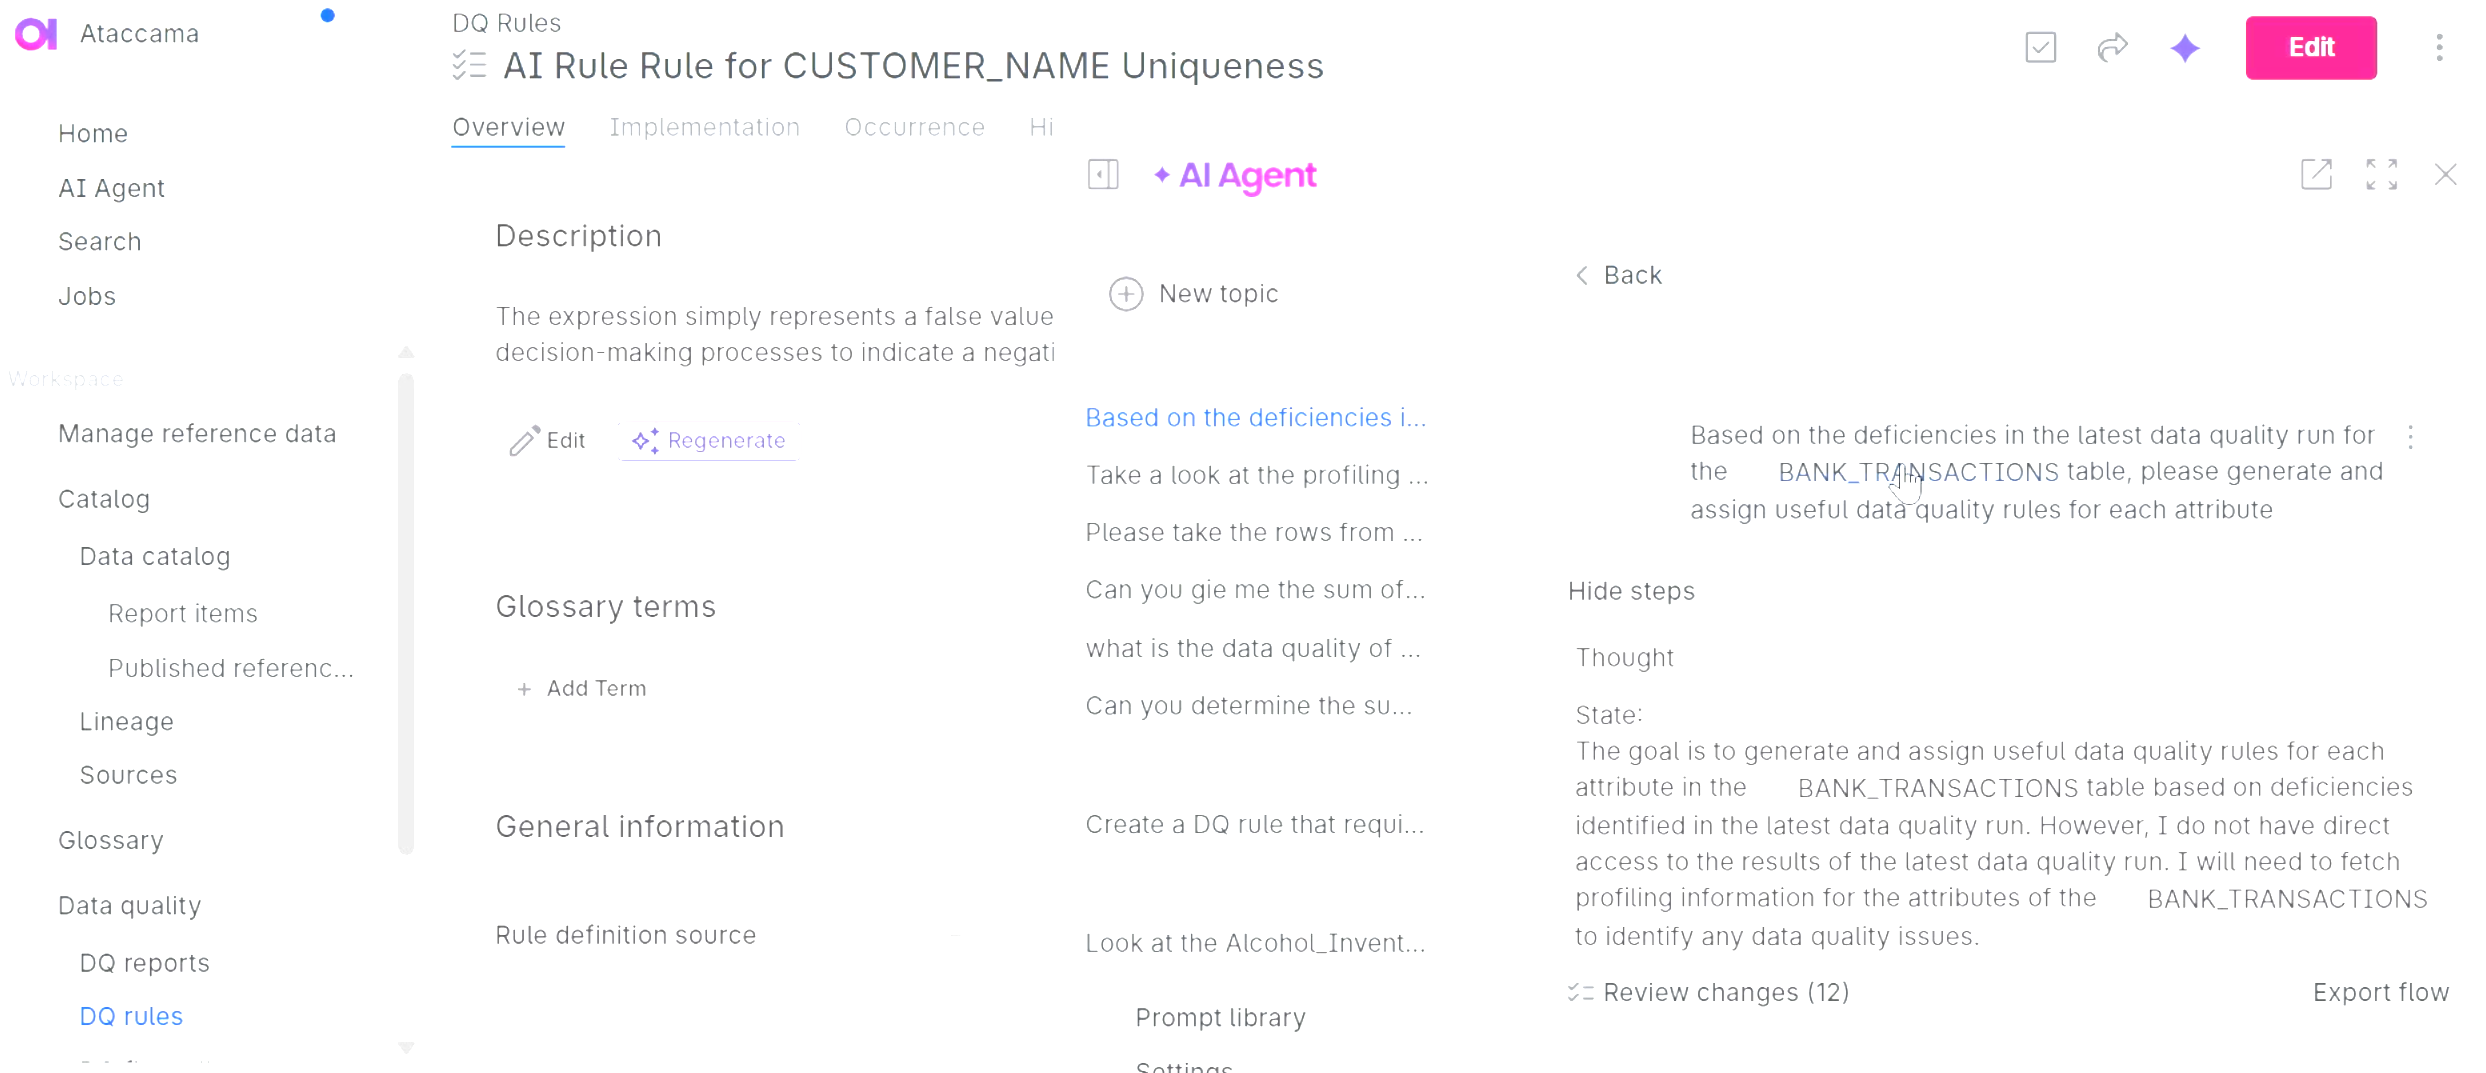
Task: Collapse the AI Agent topics sidebar panel icon
Action: pyautogui.click(x=1103, y=175)
